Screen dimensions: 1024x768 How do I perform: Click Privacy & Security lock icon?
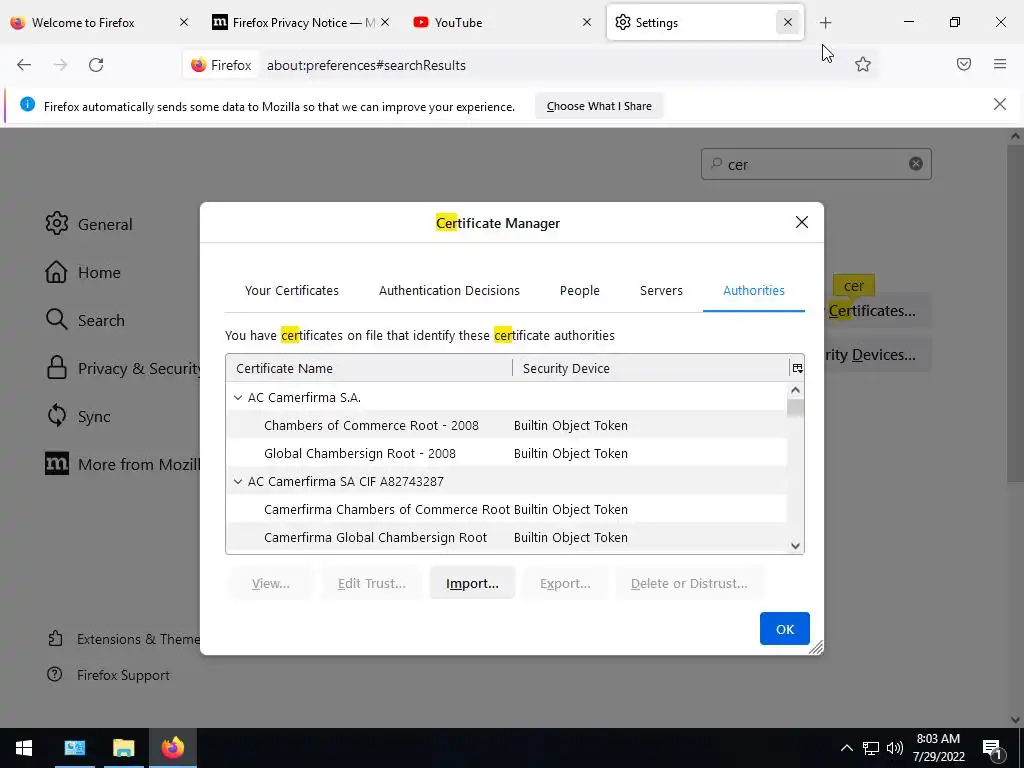[57, 368]
